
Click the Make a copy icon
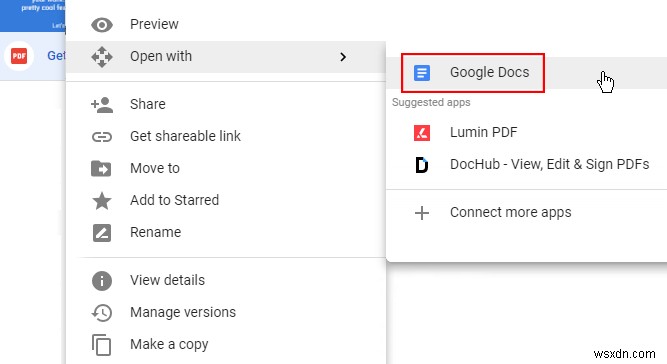(102, 345)
